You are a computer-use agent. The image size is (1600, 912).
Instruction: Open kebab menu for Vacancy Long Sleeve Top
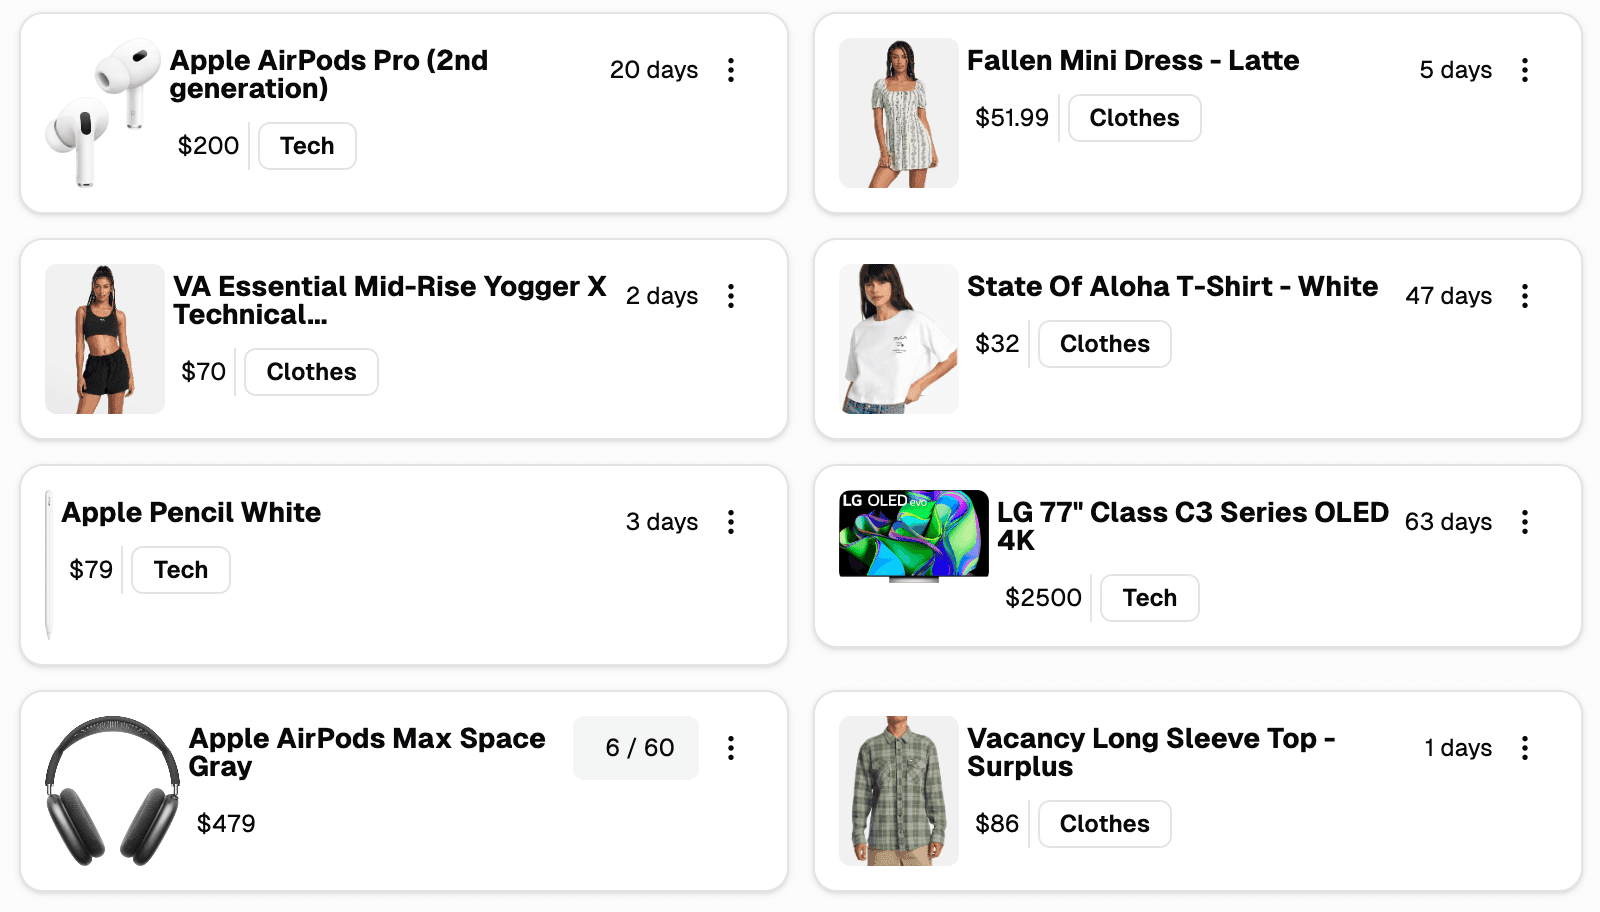(1525, 748)
